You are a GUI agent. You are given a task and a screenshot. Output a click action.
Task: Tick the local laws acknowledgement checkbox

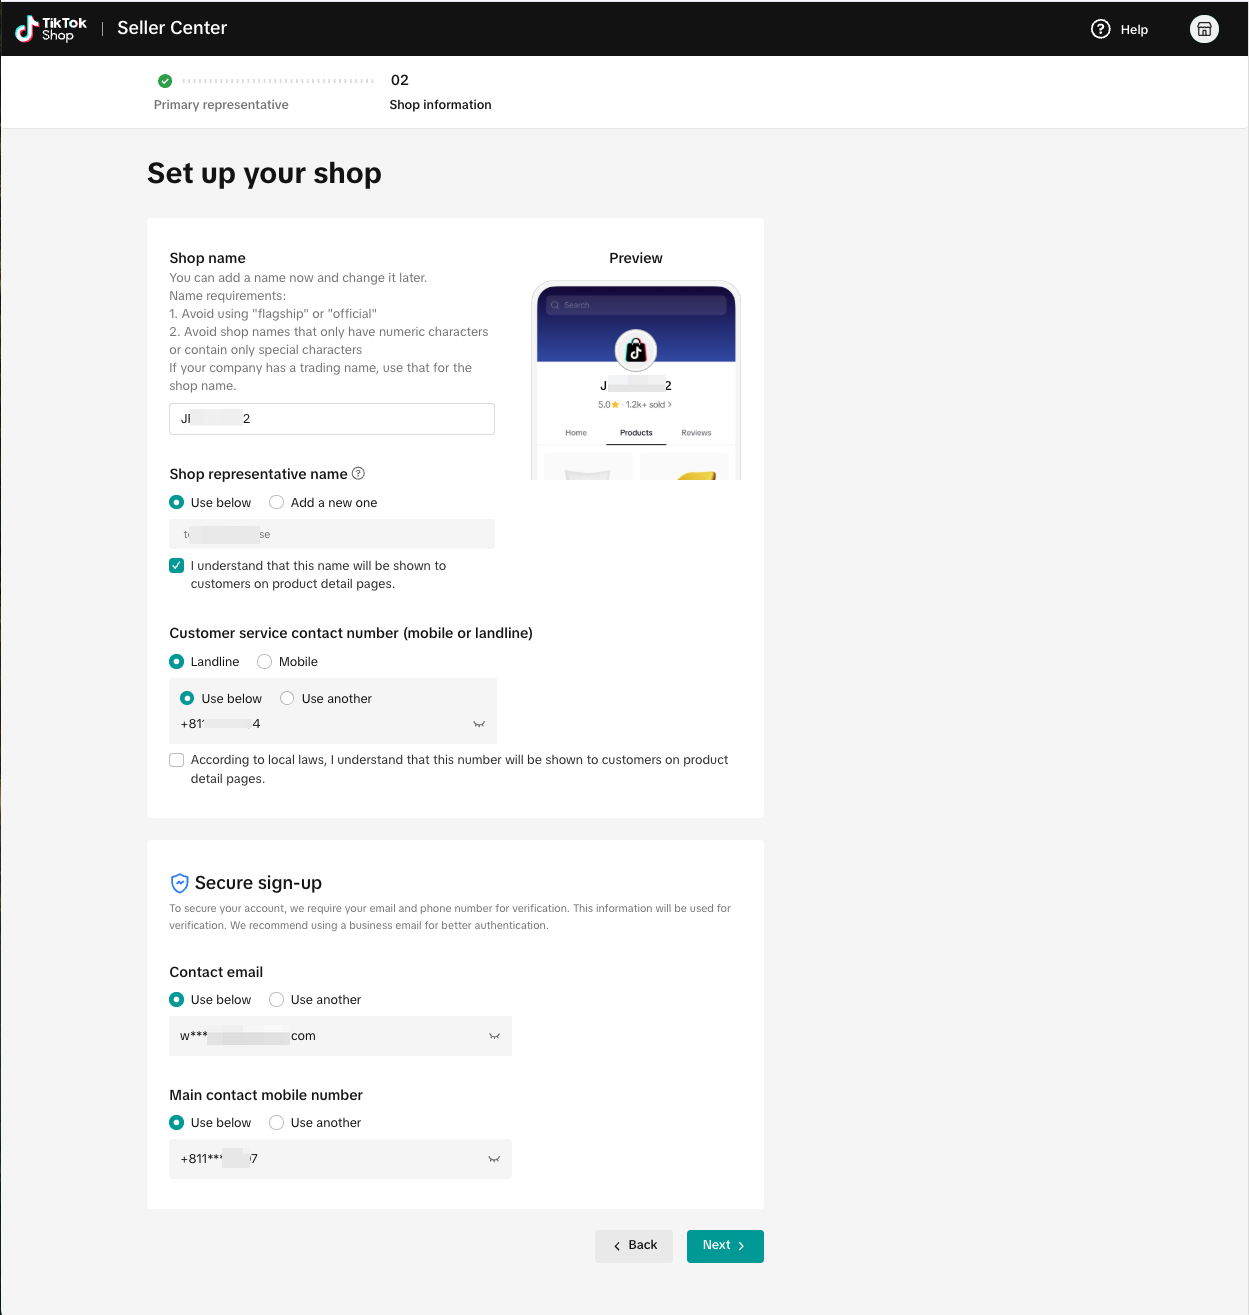[x=177, y=760]
